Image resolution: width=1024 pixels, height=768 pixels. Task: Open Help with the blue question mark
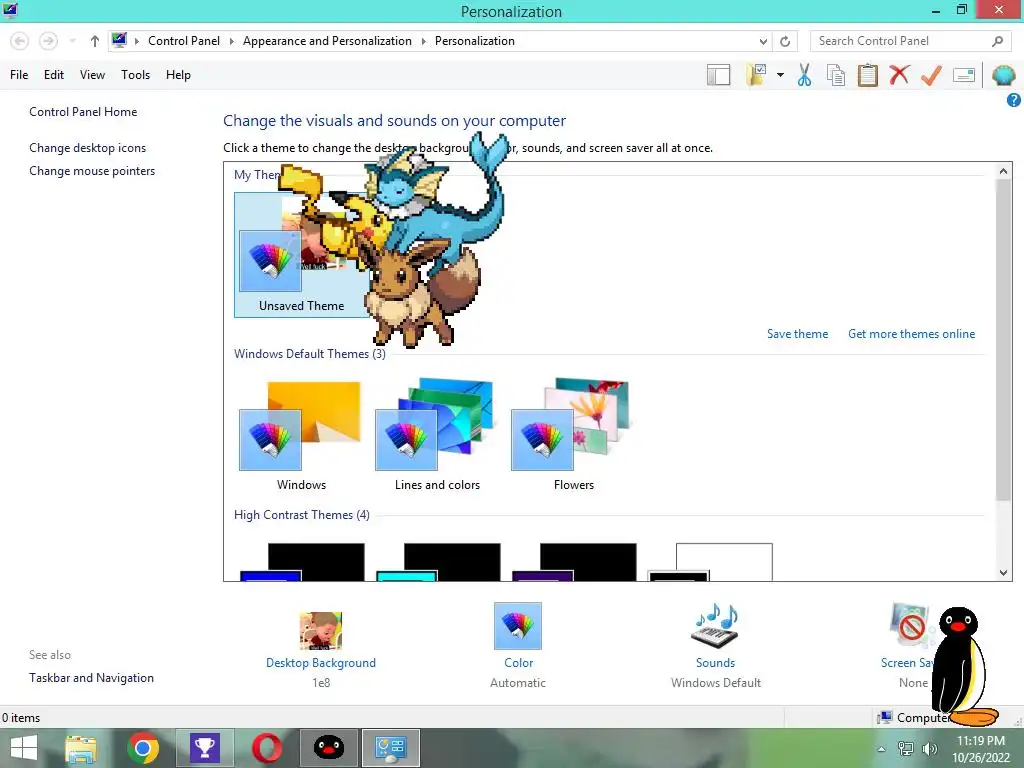tap(1014, 100)
